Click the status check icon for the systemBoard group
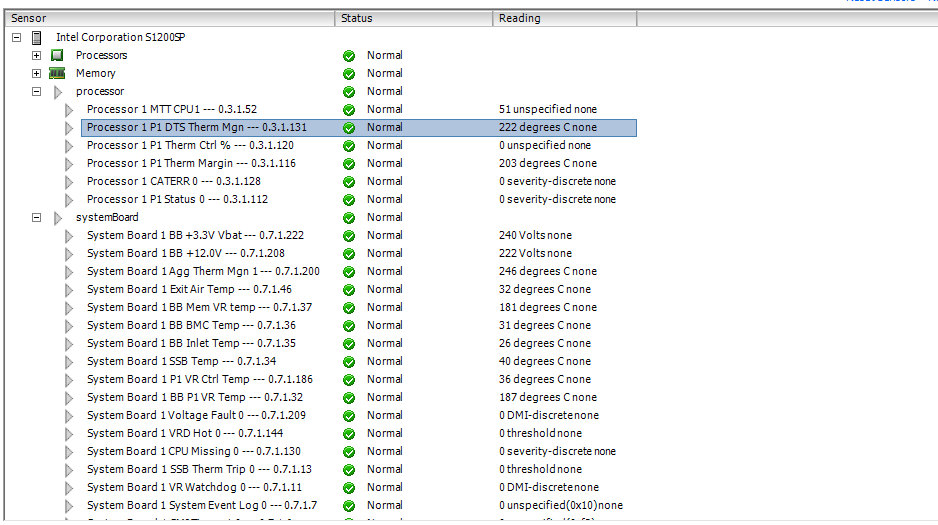 click(349, 218)
